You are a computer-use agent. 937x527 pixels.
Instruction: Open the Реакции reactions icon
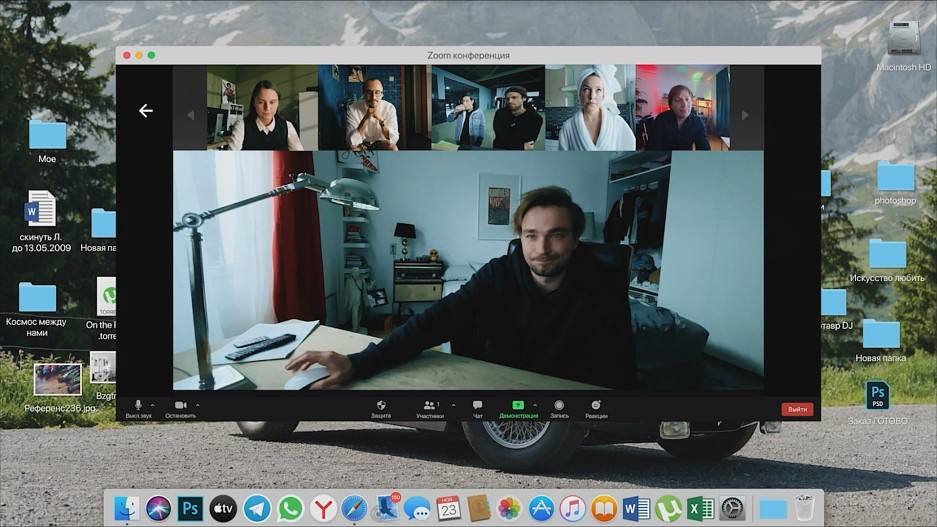(596, 406)
